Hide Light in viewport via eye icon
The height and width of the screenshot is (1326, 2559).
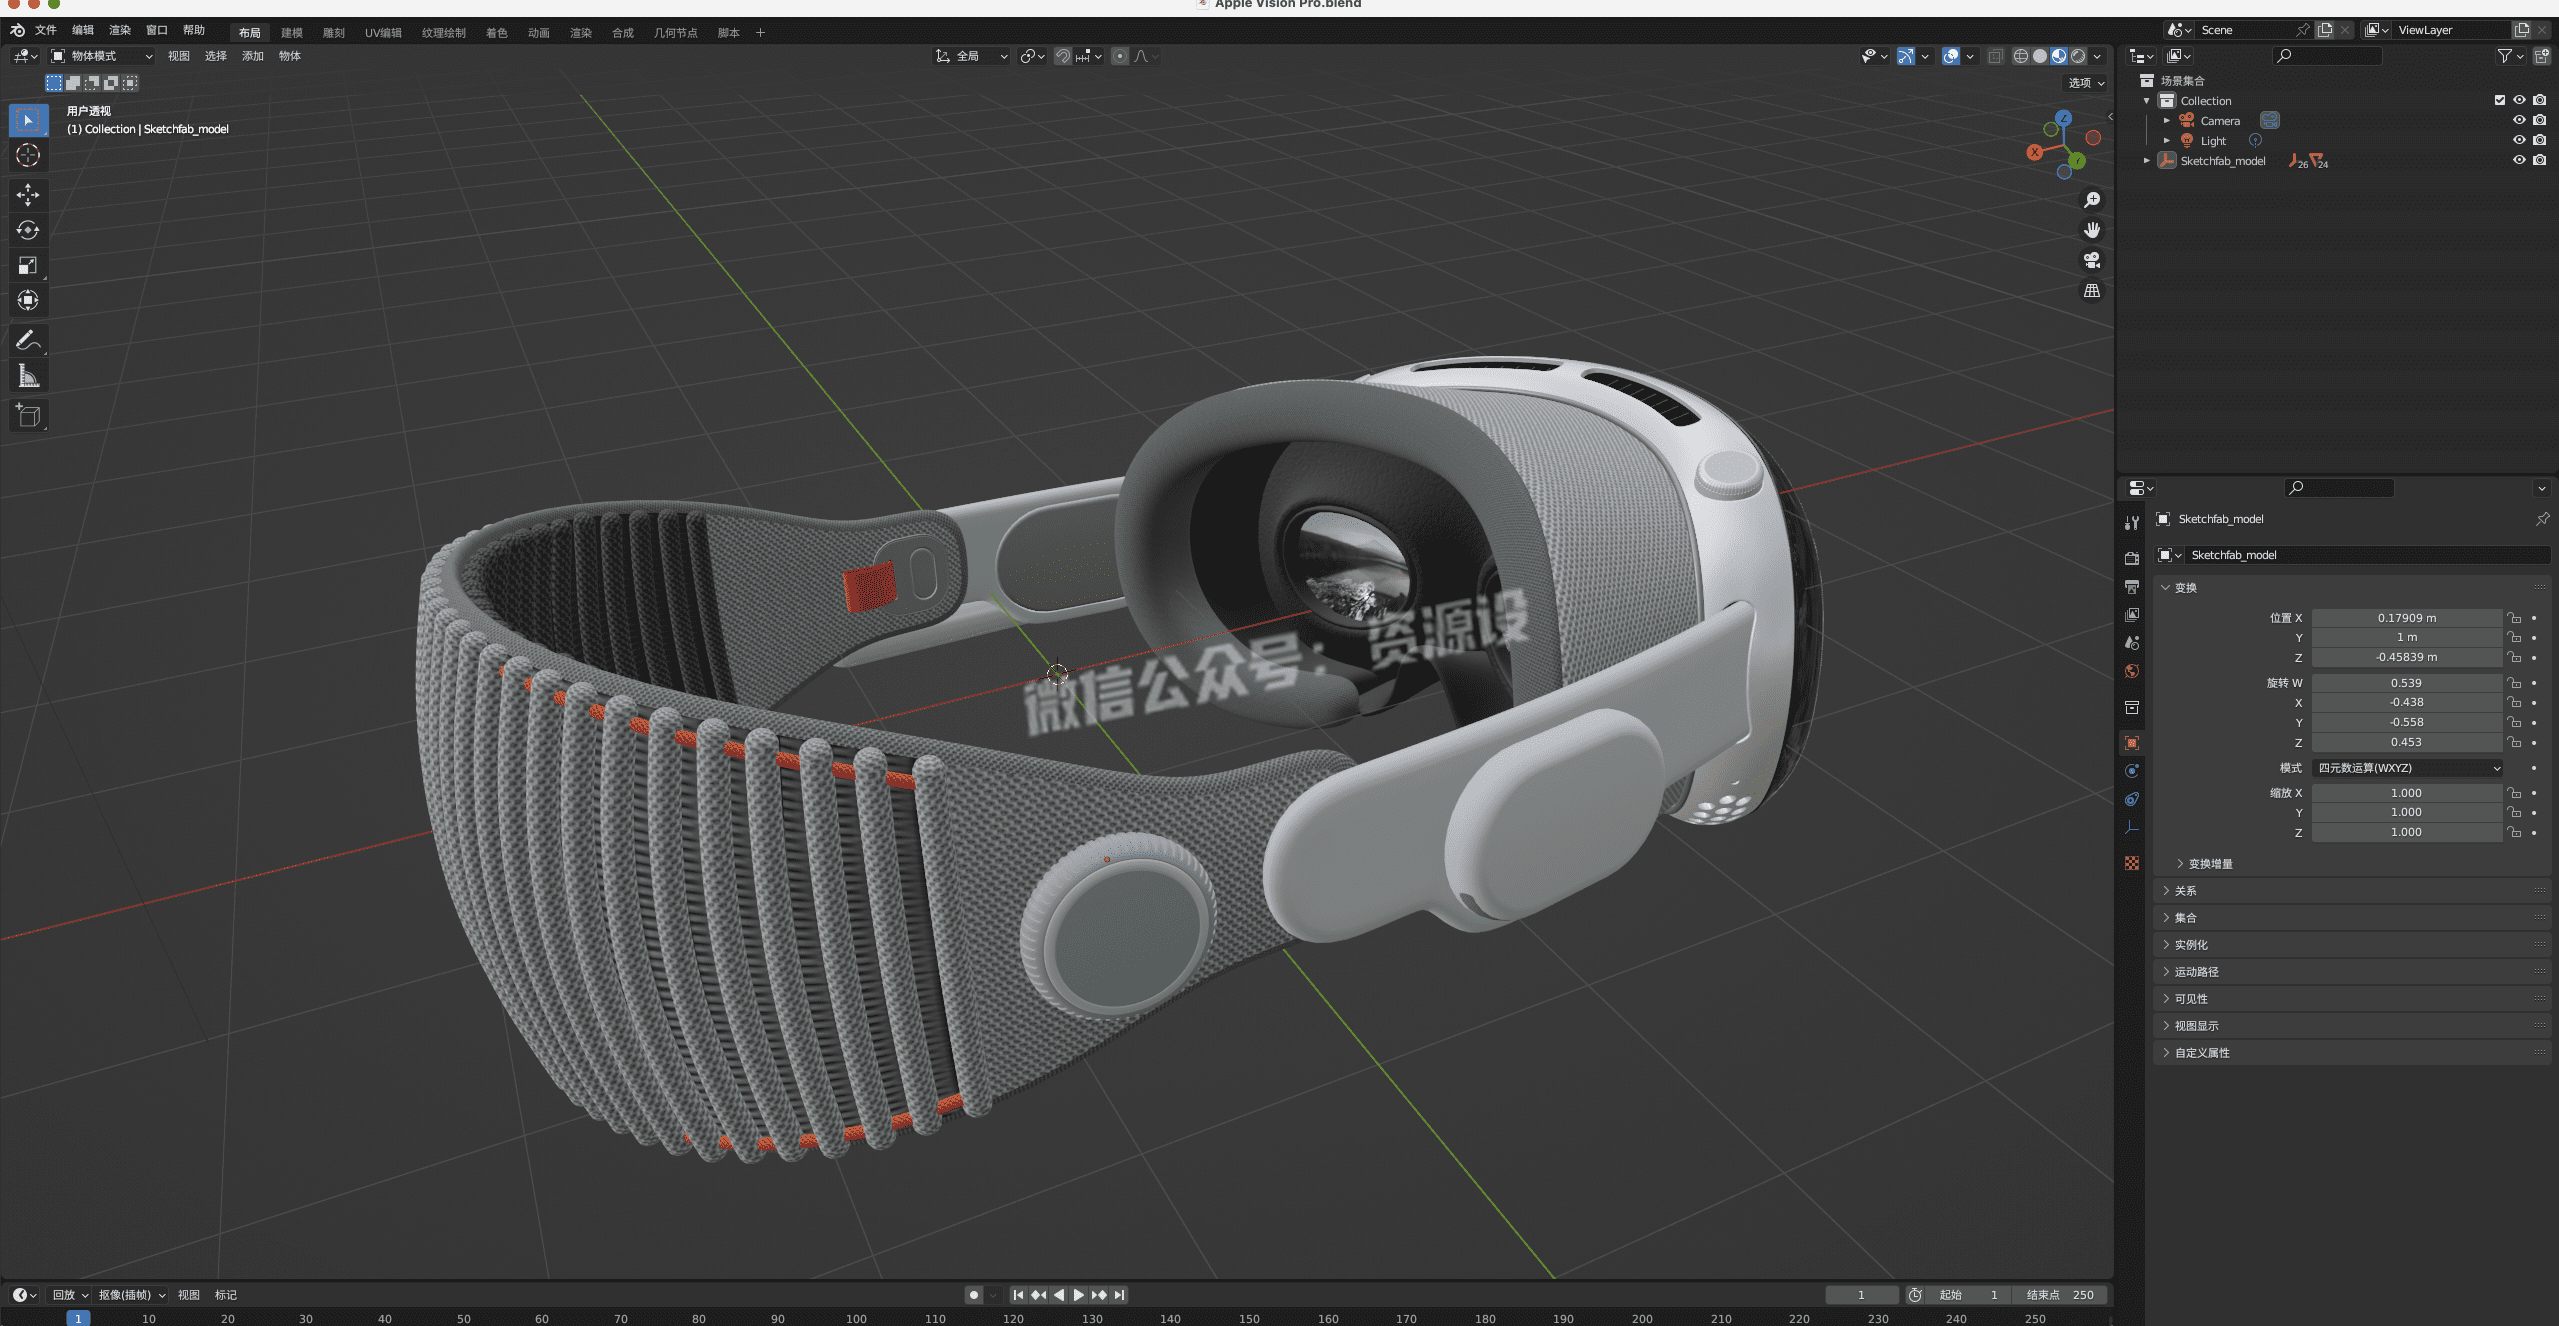pyautogui.click(x=2519, y=140)
